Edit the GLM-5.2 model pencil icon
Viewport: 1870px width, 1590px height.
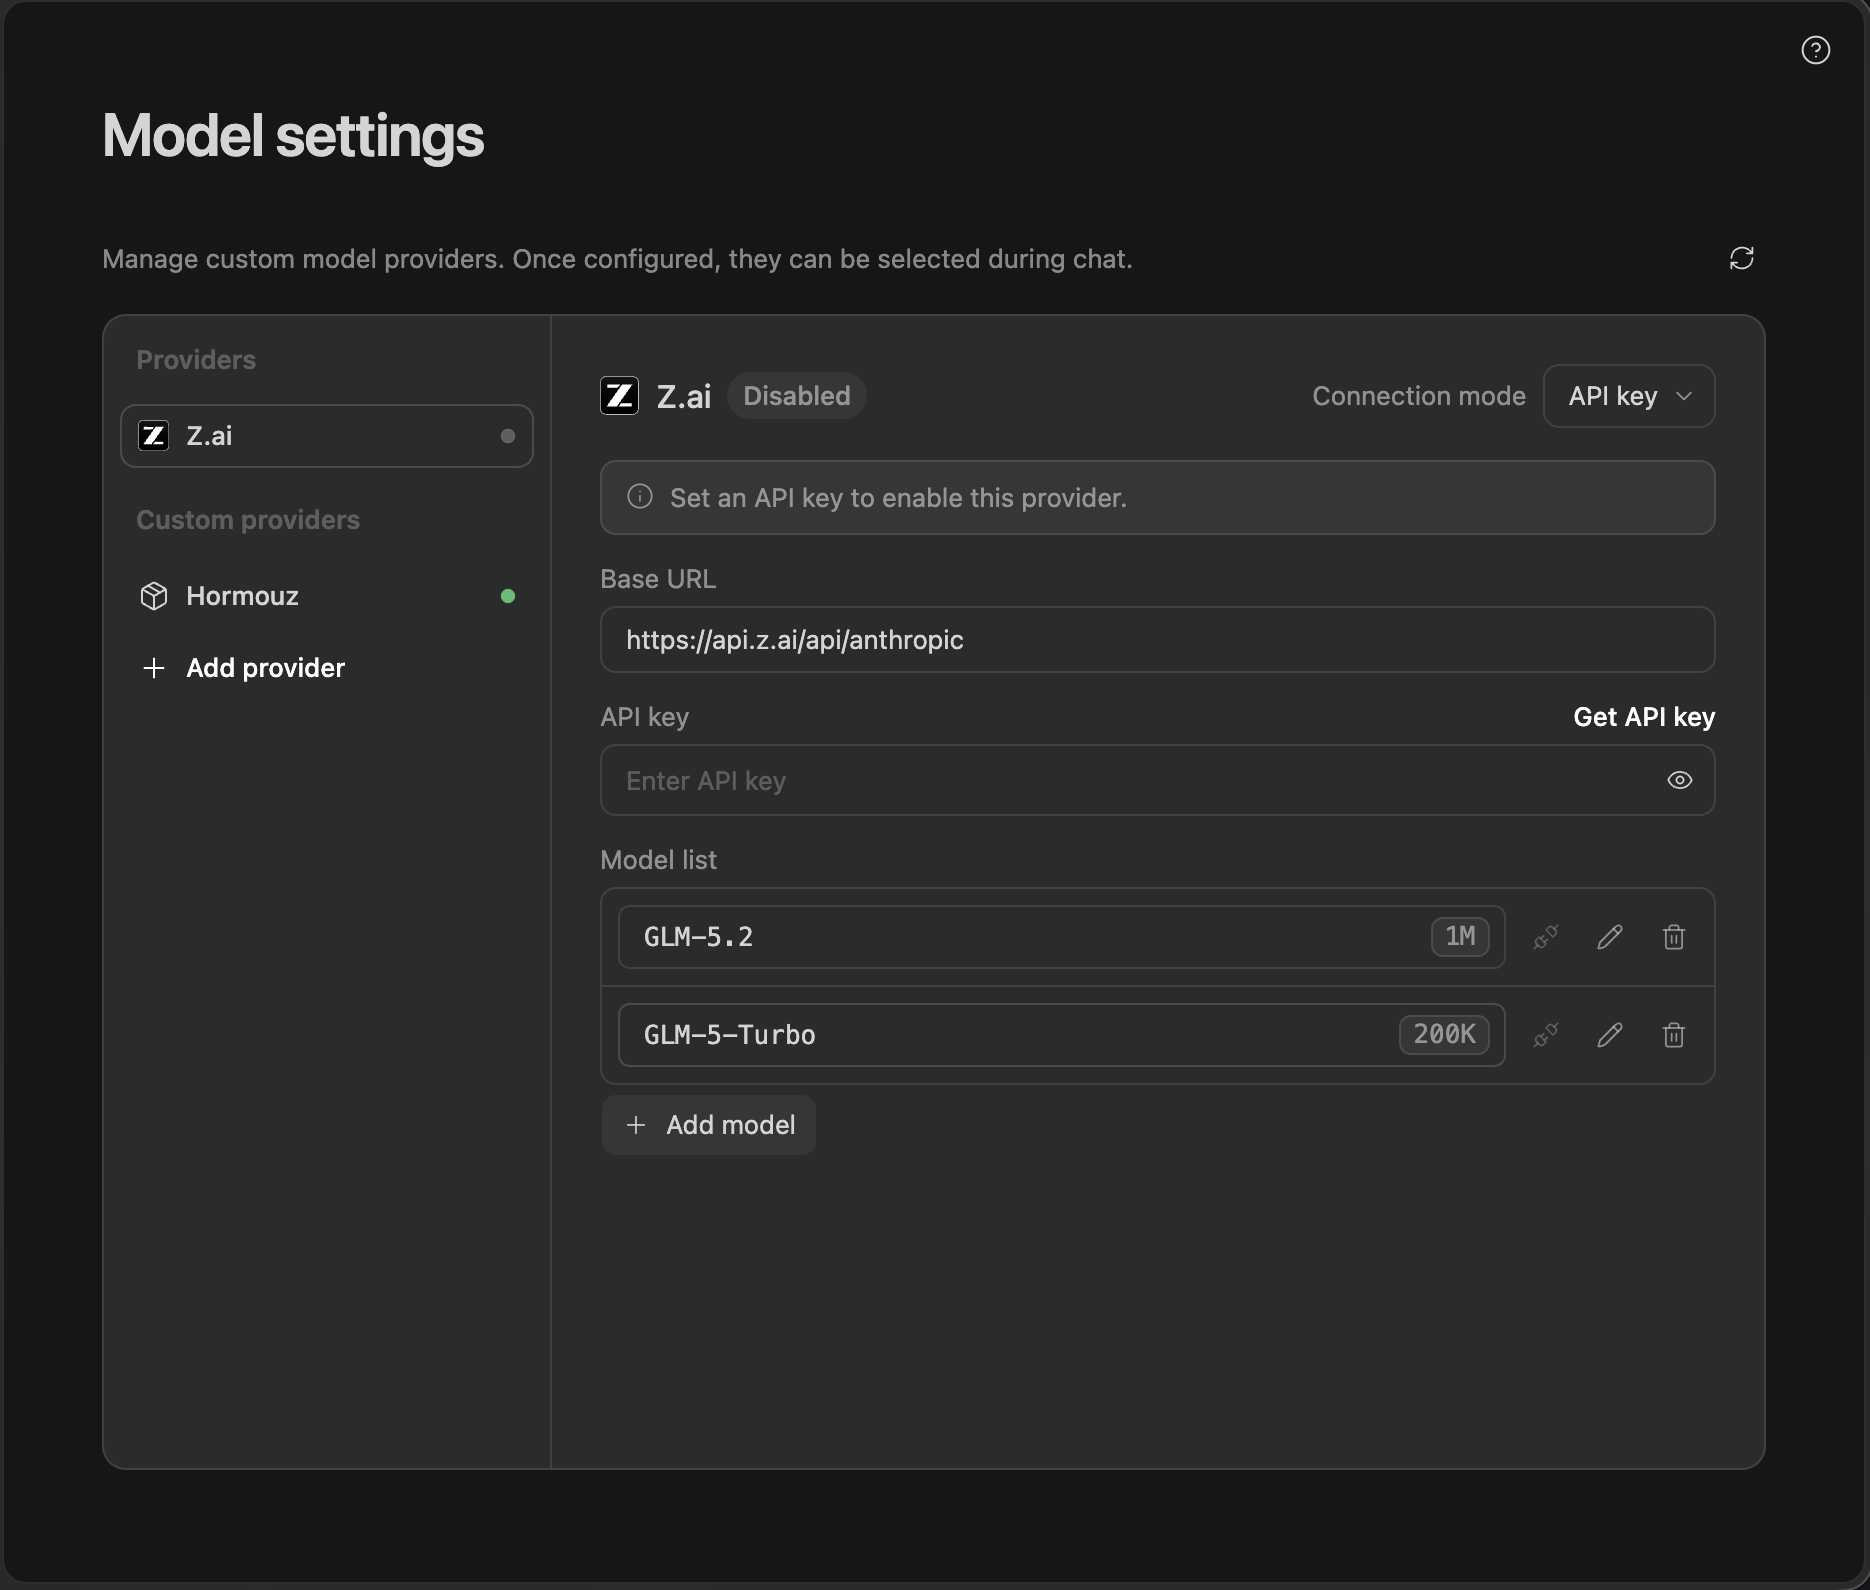pos(1610,937)
